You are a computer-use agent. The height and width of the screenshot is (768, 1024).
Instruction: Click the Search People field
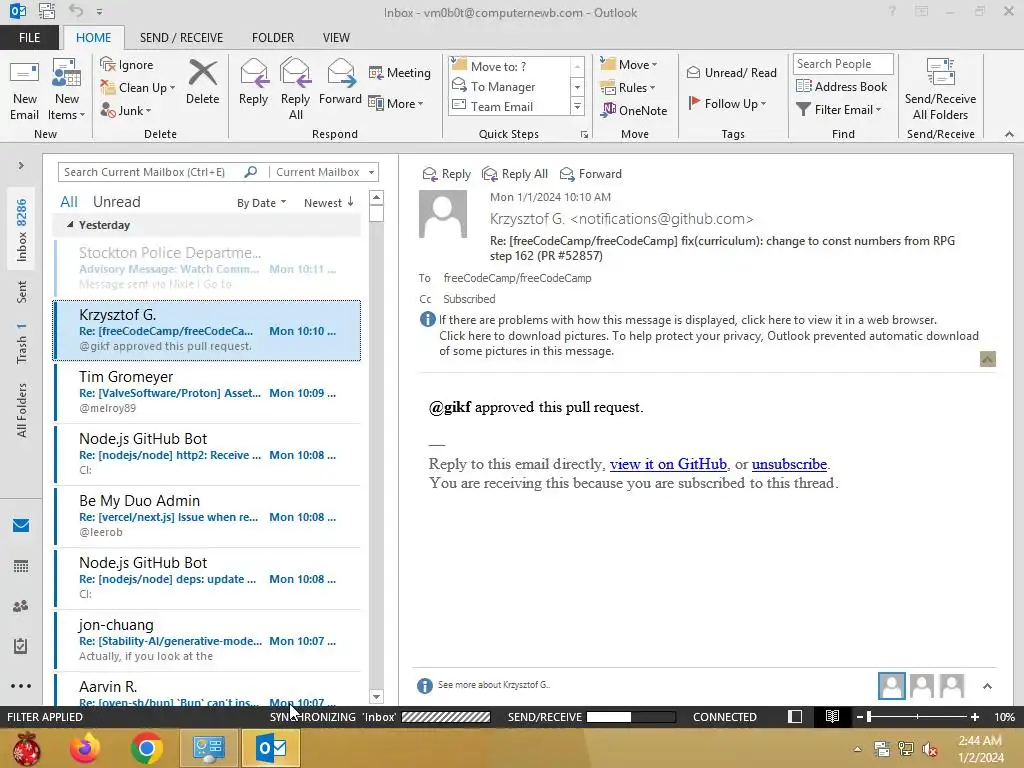[843, 64]
